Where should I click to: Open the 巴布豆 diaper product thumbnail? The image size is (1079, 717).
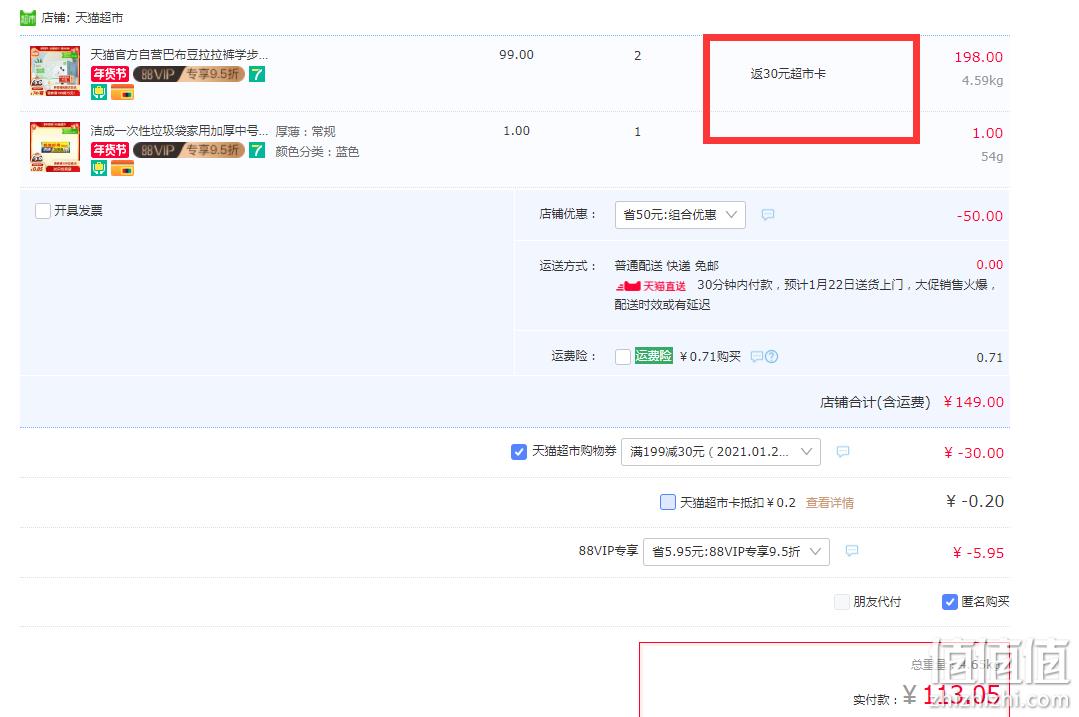tap(55, 71)
